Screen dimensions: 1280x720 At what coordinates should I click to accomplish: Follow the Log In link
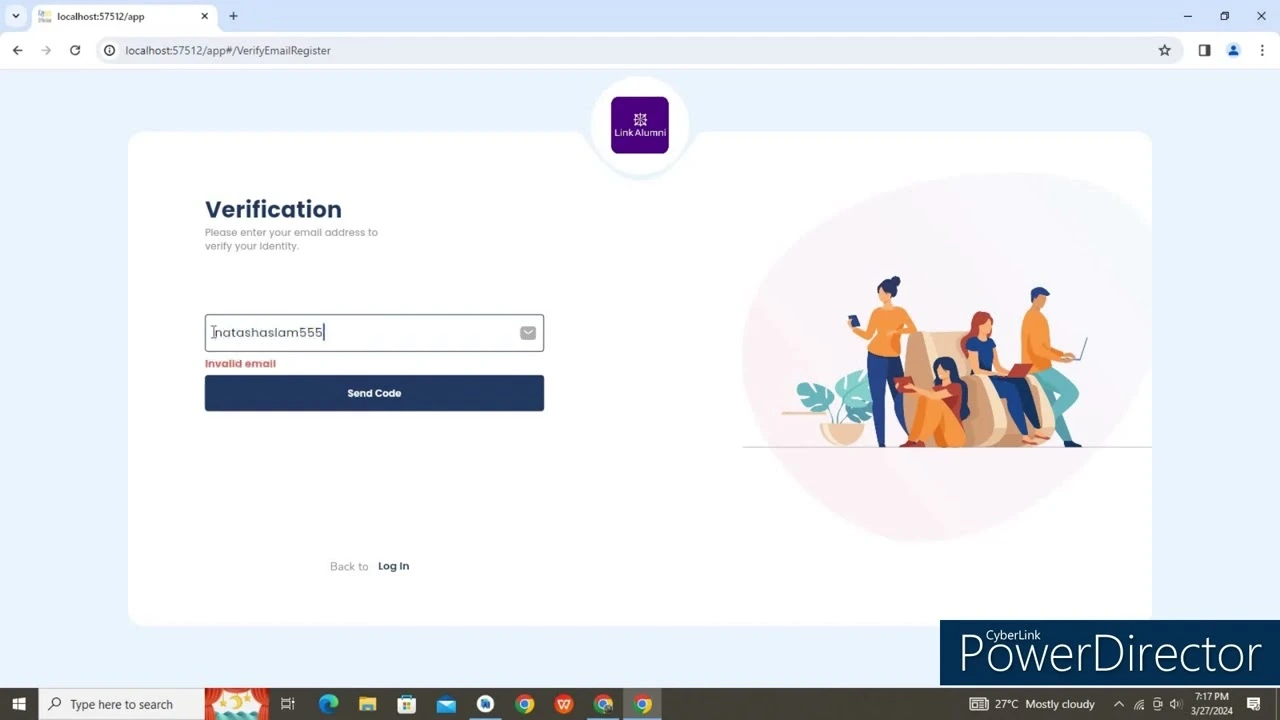tap(393, 566)
